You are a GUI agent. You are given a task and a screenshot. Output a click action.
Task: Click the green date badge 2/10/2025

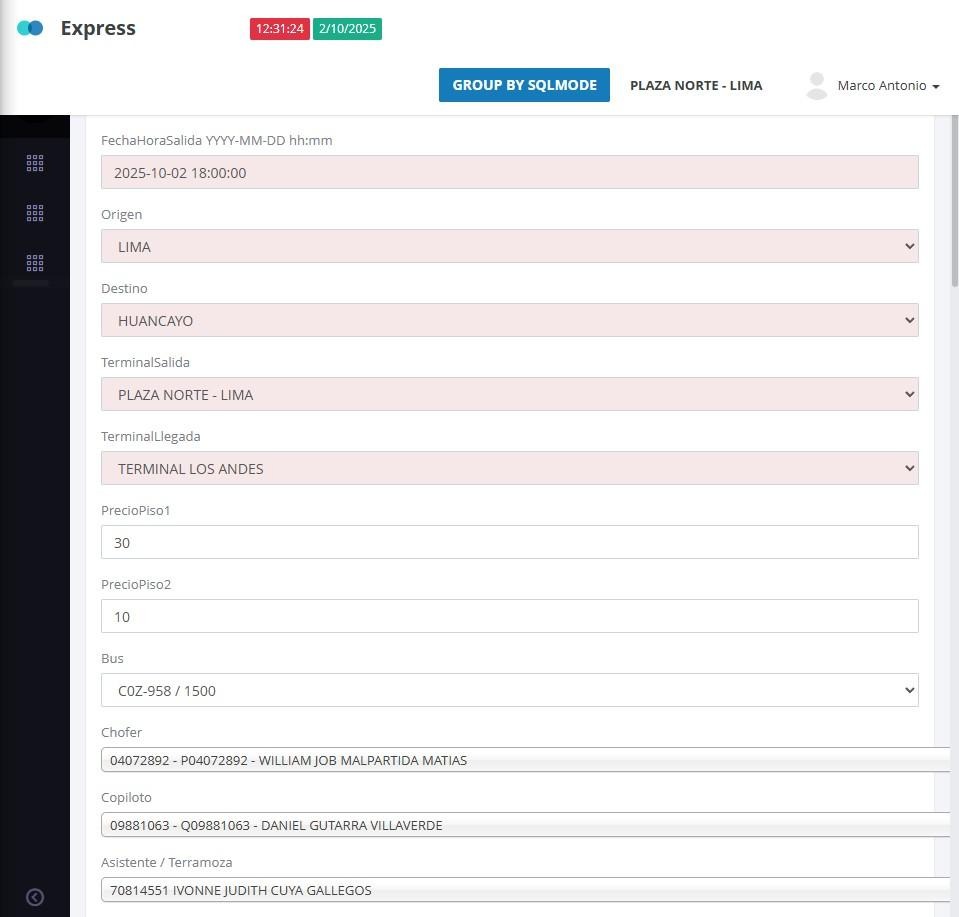tap(347, 29)
